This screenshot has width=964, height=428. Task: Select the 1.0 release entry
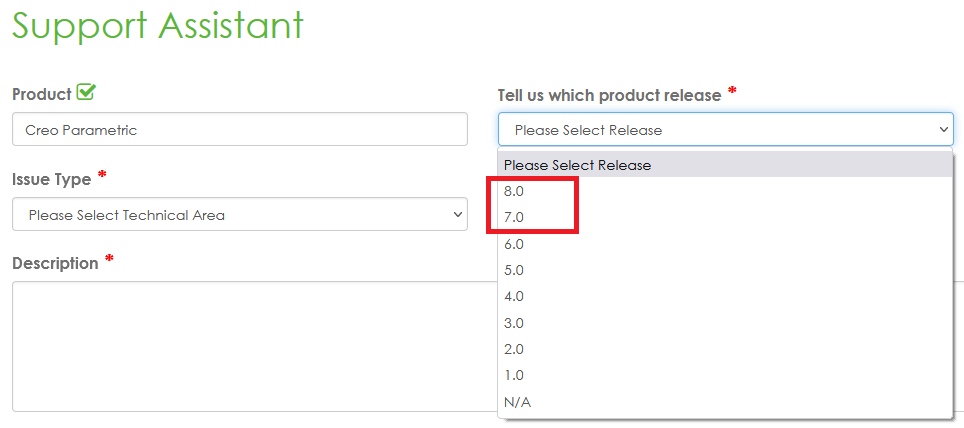[x=515, y=375]
